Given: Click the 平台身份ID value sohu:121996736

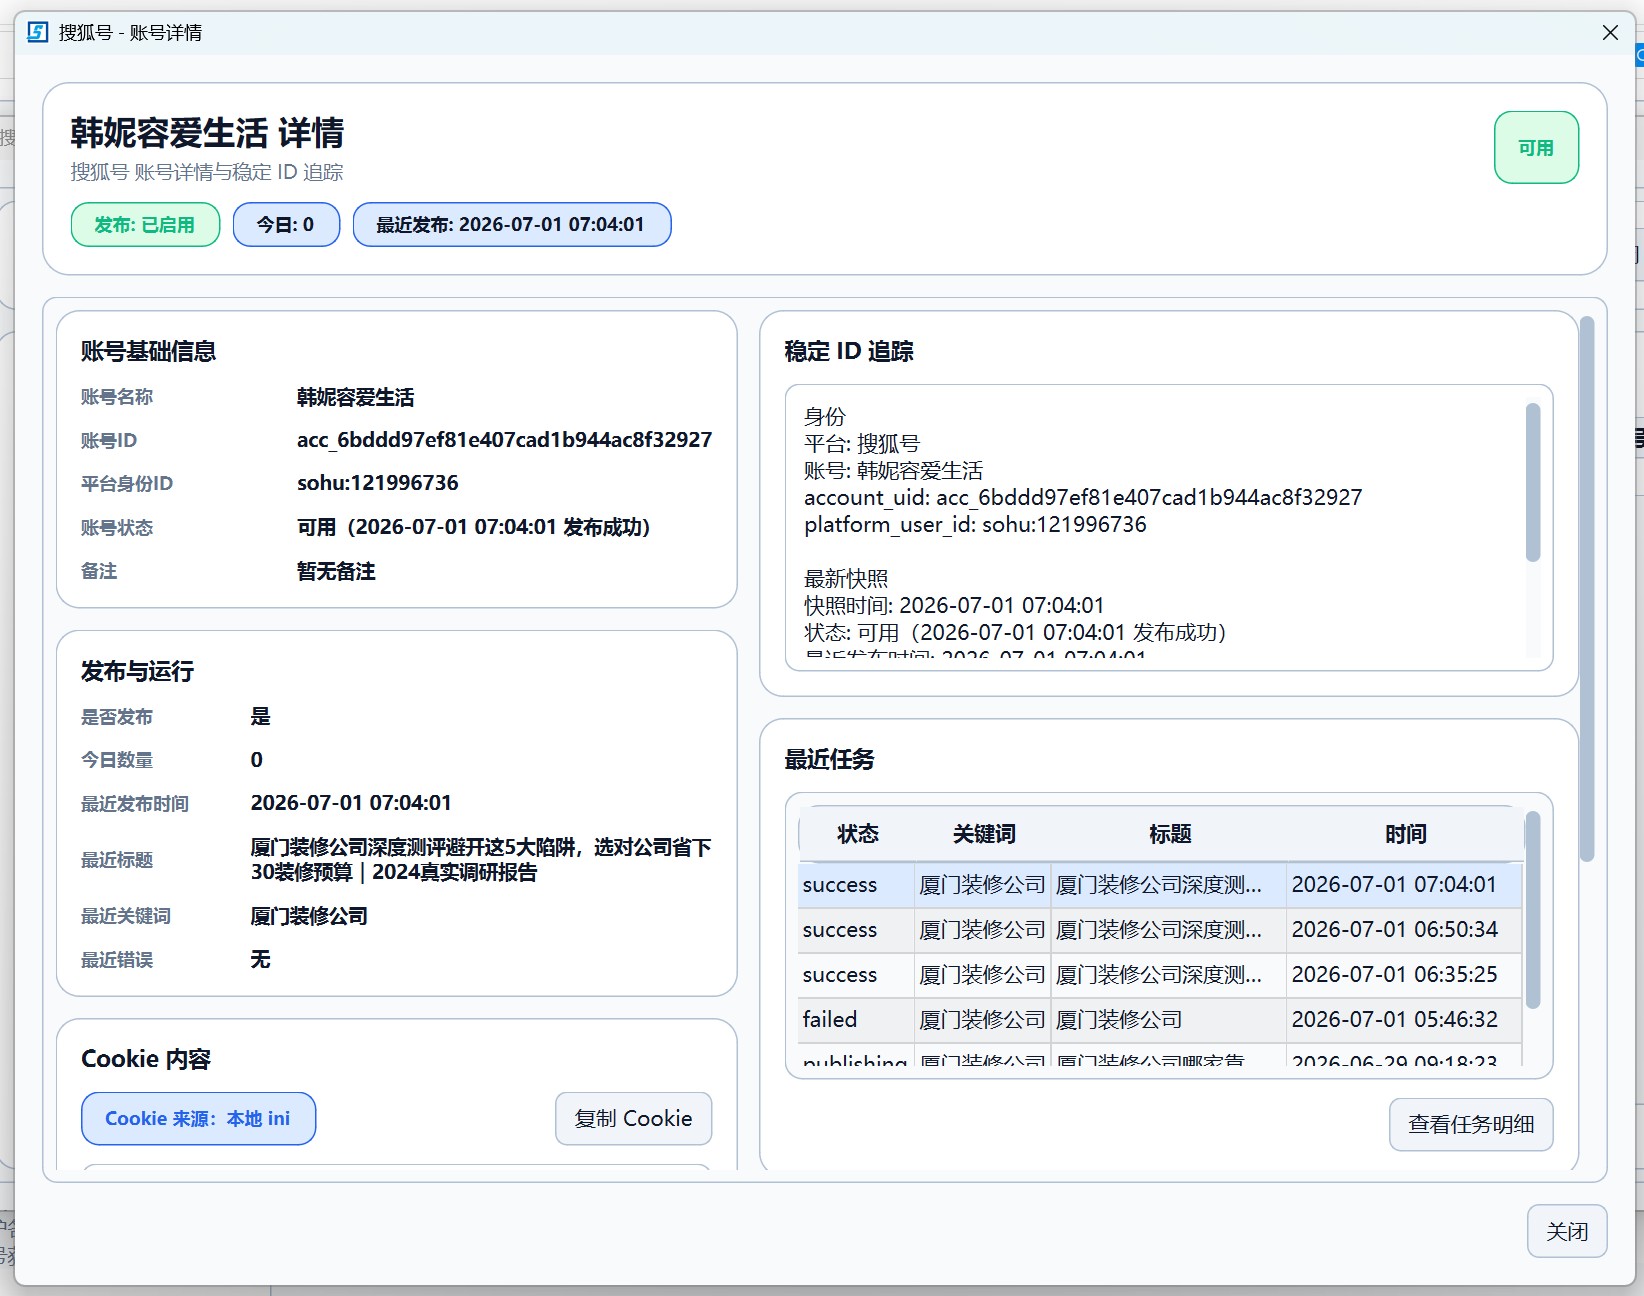Looking at the screenshot, I should tap(377, 483).
